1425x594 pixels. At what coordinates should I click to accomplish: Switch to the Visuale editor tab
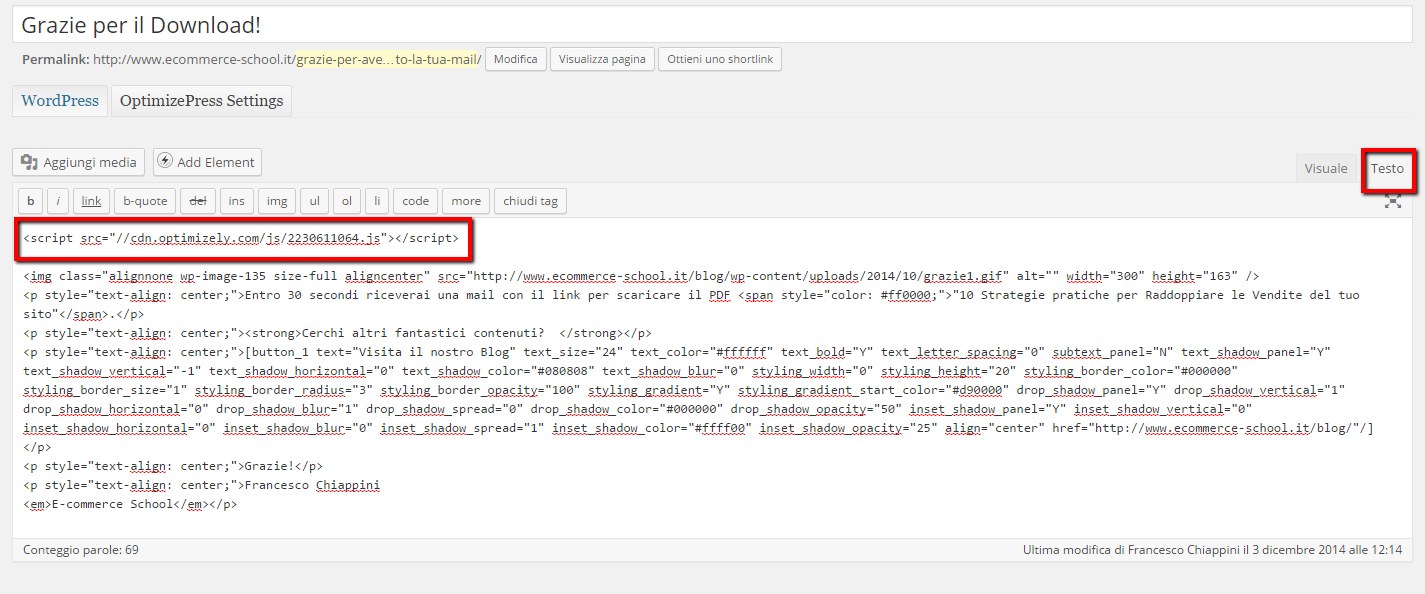(x=1325, y=169)
